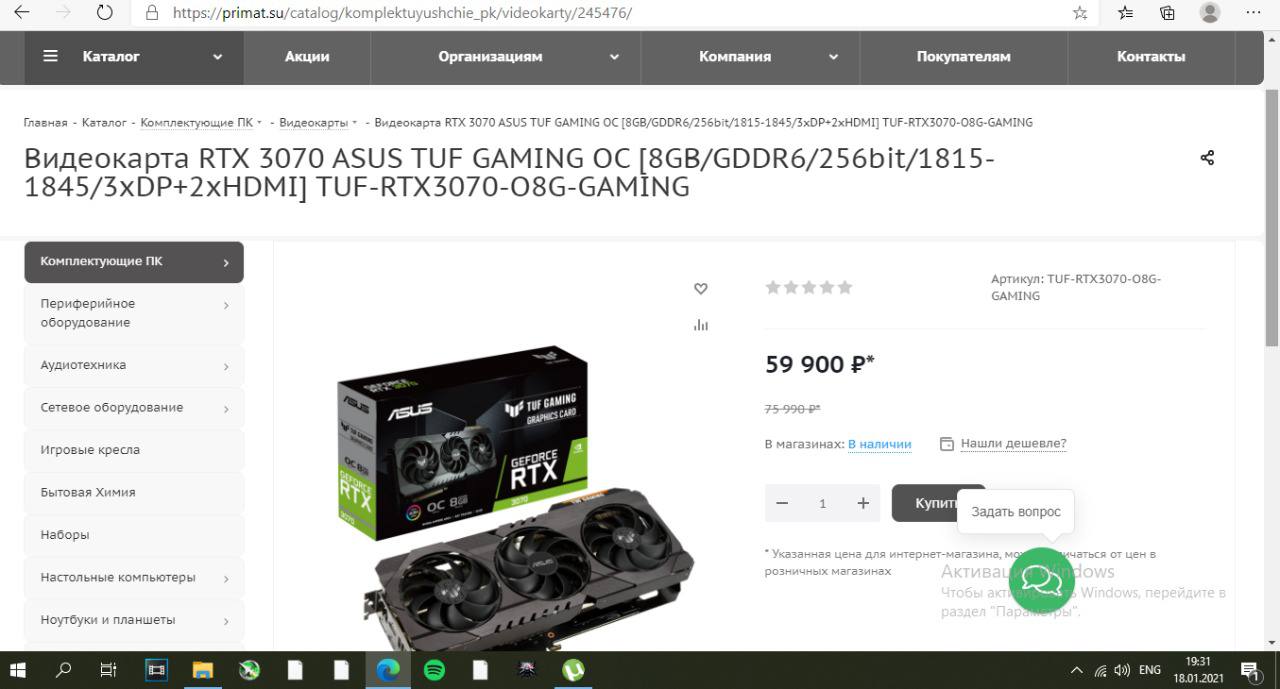
Task: Open the Контакты menu item
Action: tap(1151, 57)
